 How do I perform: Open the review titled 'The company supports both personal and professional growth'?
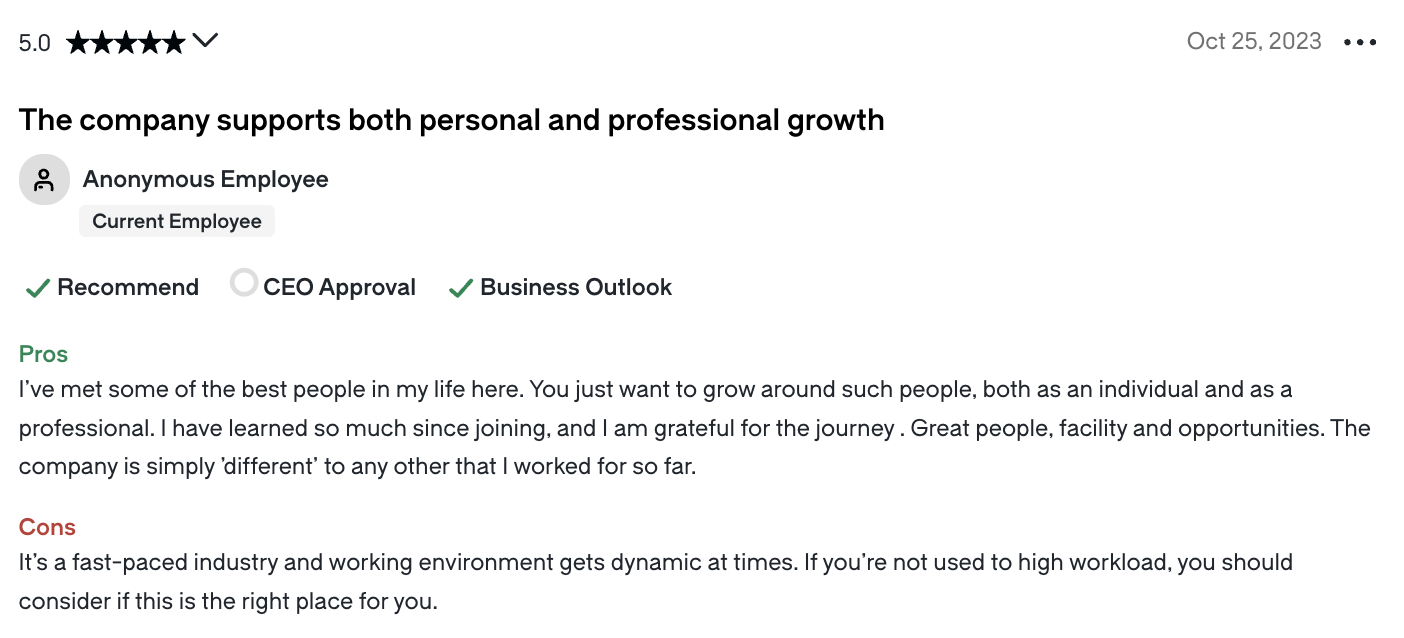(x=452, y=120)
